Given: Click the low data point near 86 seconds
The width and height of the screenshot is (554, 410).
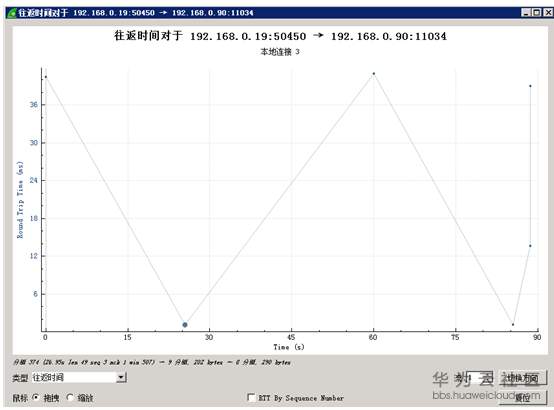Looking at the screenshot, I should click(513, 324).
